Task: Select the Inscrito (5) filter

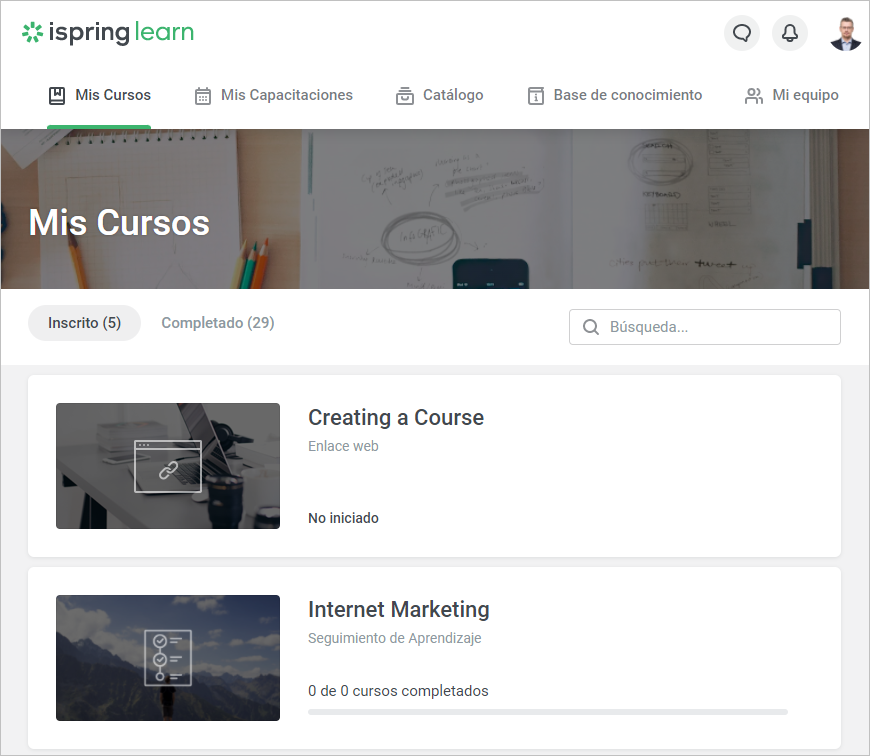Action: (85, 323)
